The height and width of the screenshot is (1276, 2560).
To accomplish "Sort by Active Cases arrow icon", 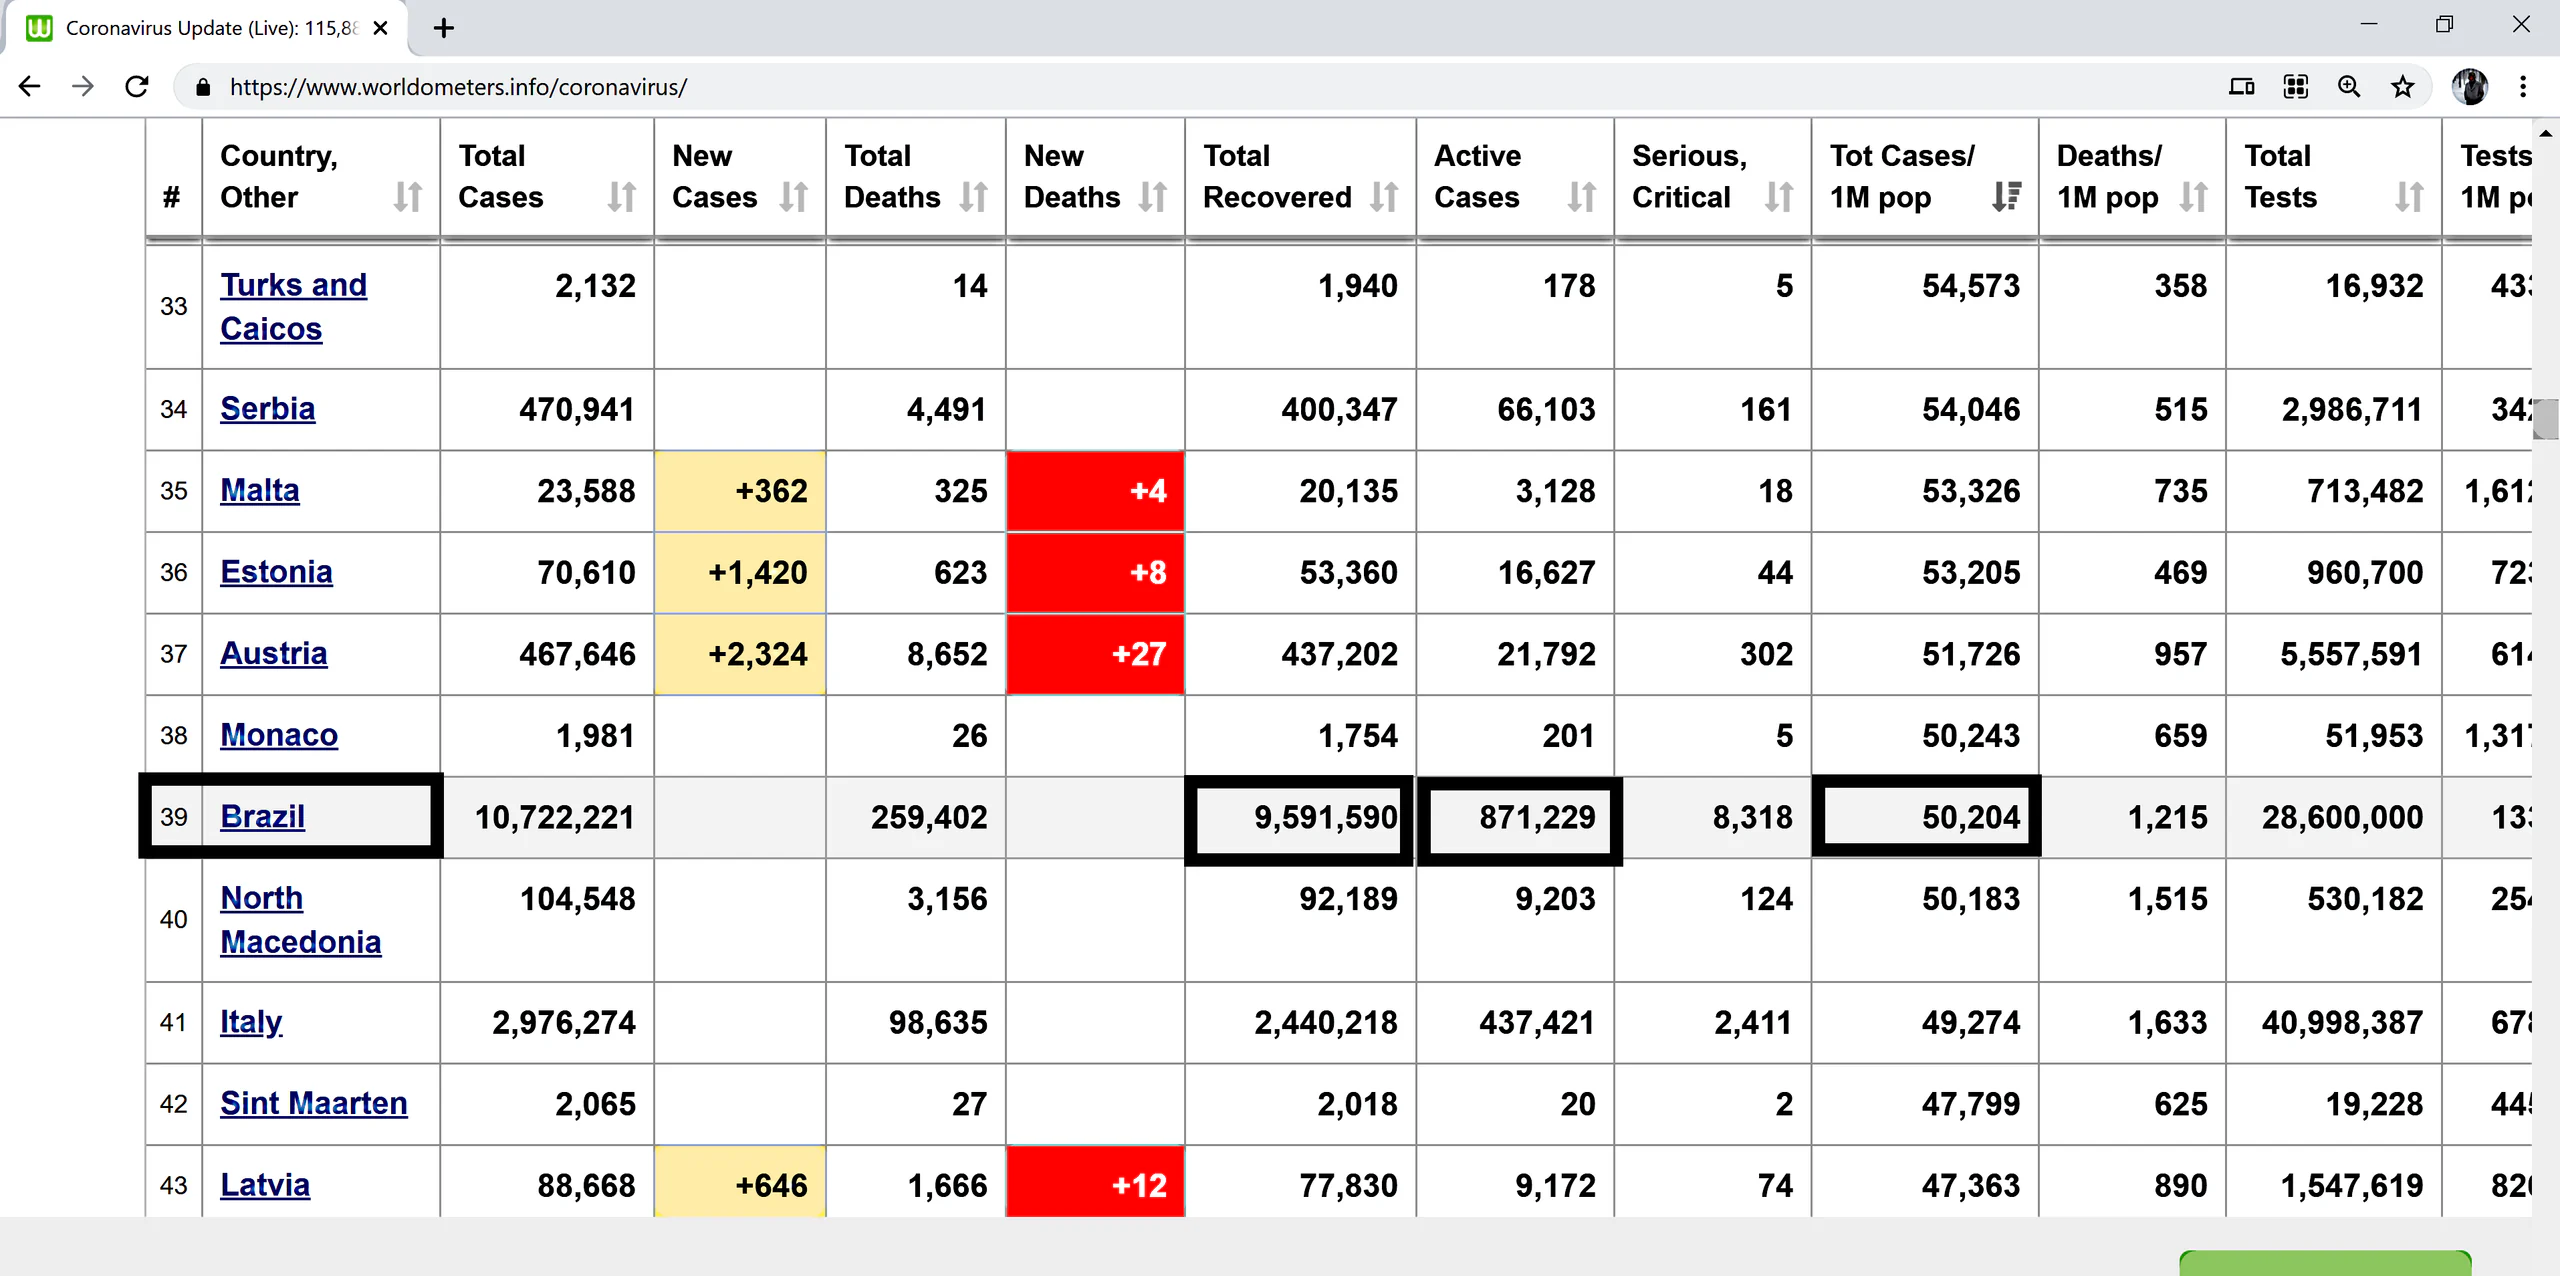I will coord(1581,197).
